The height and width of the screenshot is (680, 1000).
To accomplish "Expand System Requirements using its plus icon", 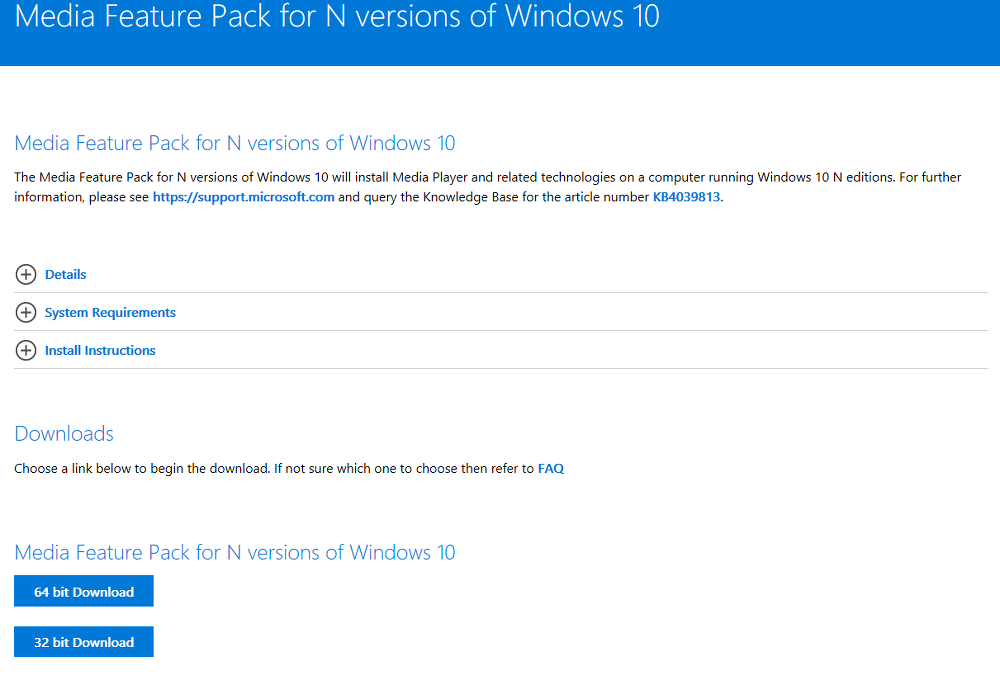I will [26, 313].
